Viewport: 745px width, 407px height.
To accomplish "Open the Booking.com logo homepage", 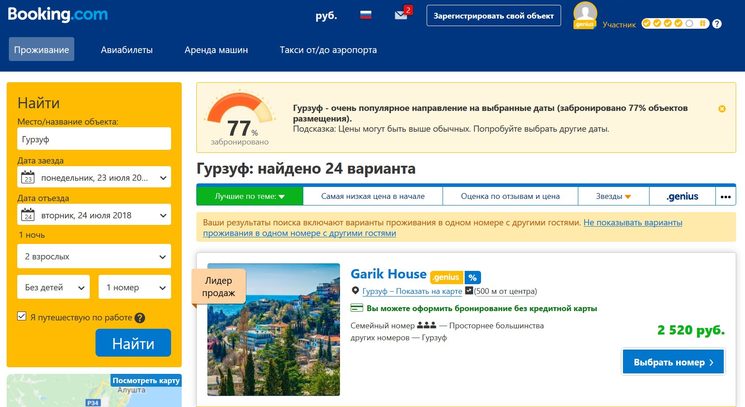I will coord(57,14).
